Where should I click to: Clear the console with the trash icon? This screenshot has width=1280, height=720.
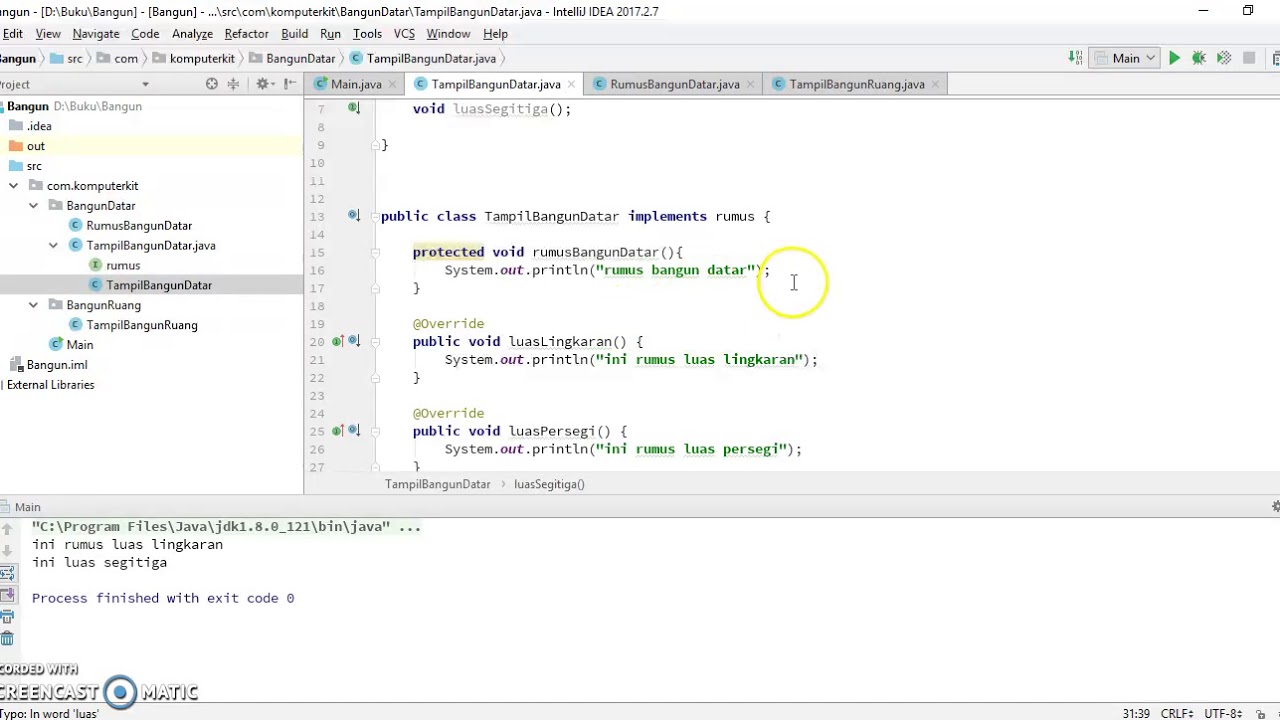click(x=7, y=639)
